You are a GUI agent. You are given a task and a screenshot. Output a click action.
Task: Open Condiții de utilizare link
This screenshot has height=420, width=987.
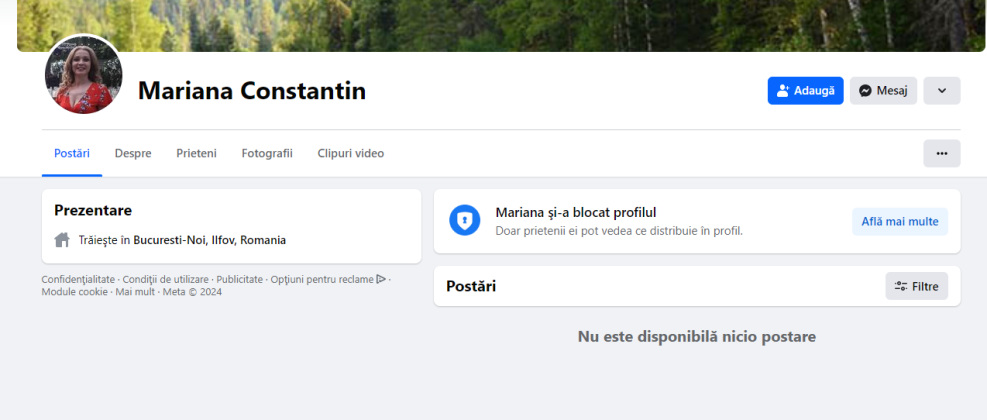click(166, 279)
